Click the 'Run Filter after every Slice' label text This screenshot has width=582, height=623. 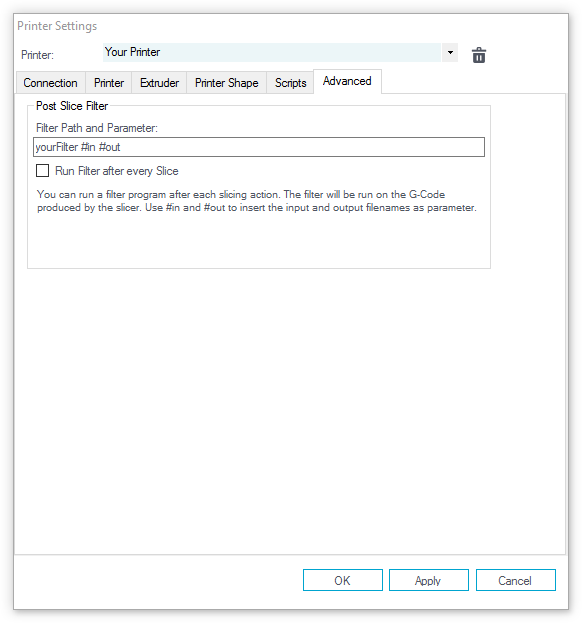coord(117,171)
